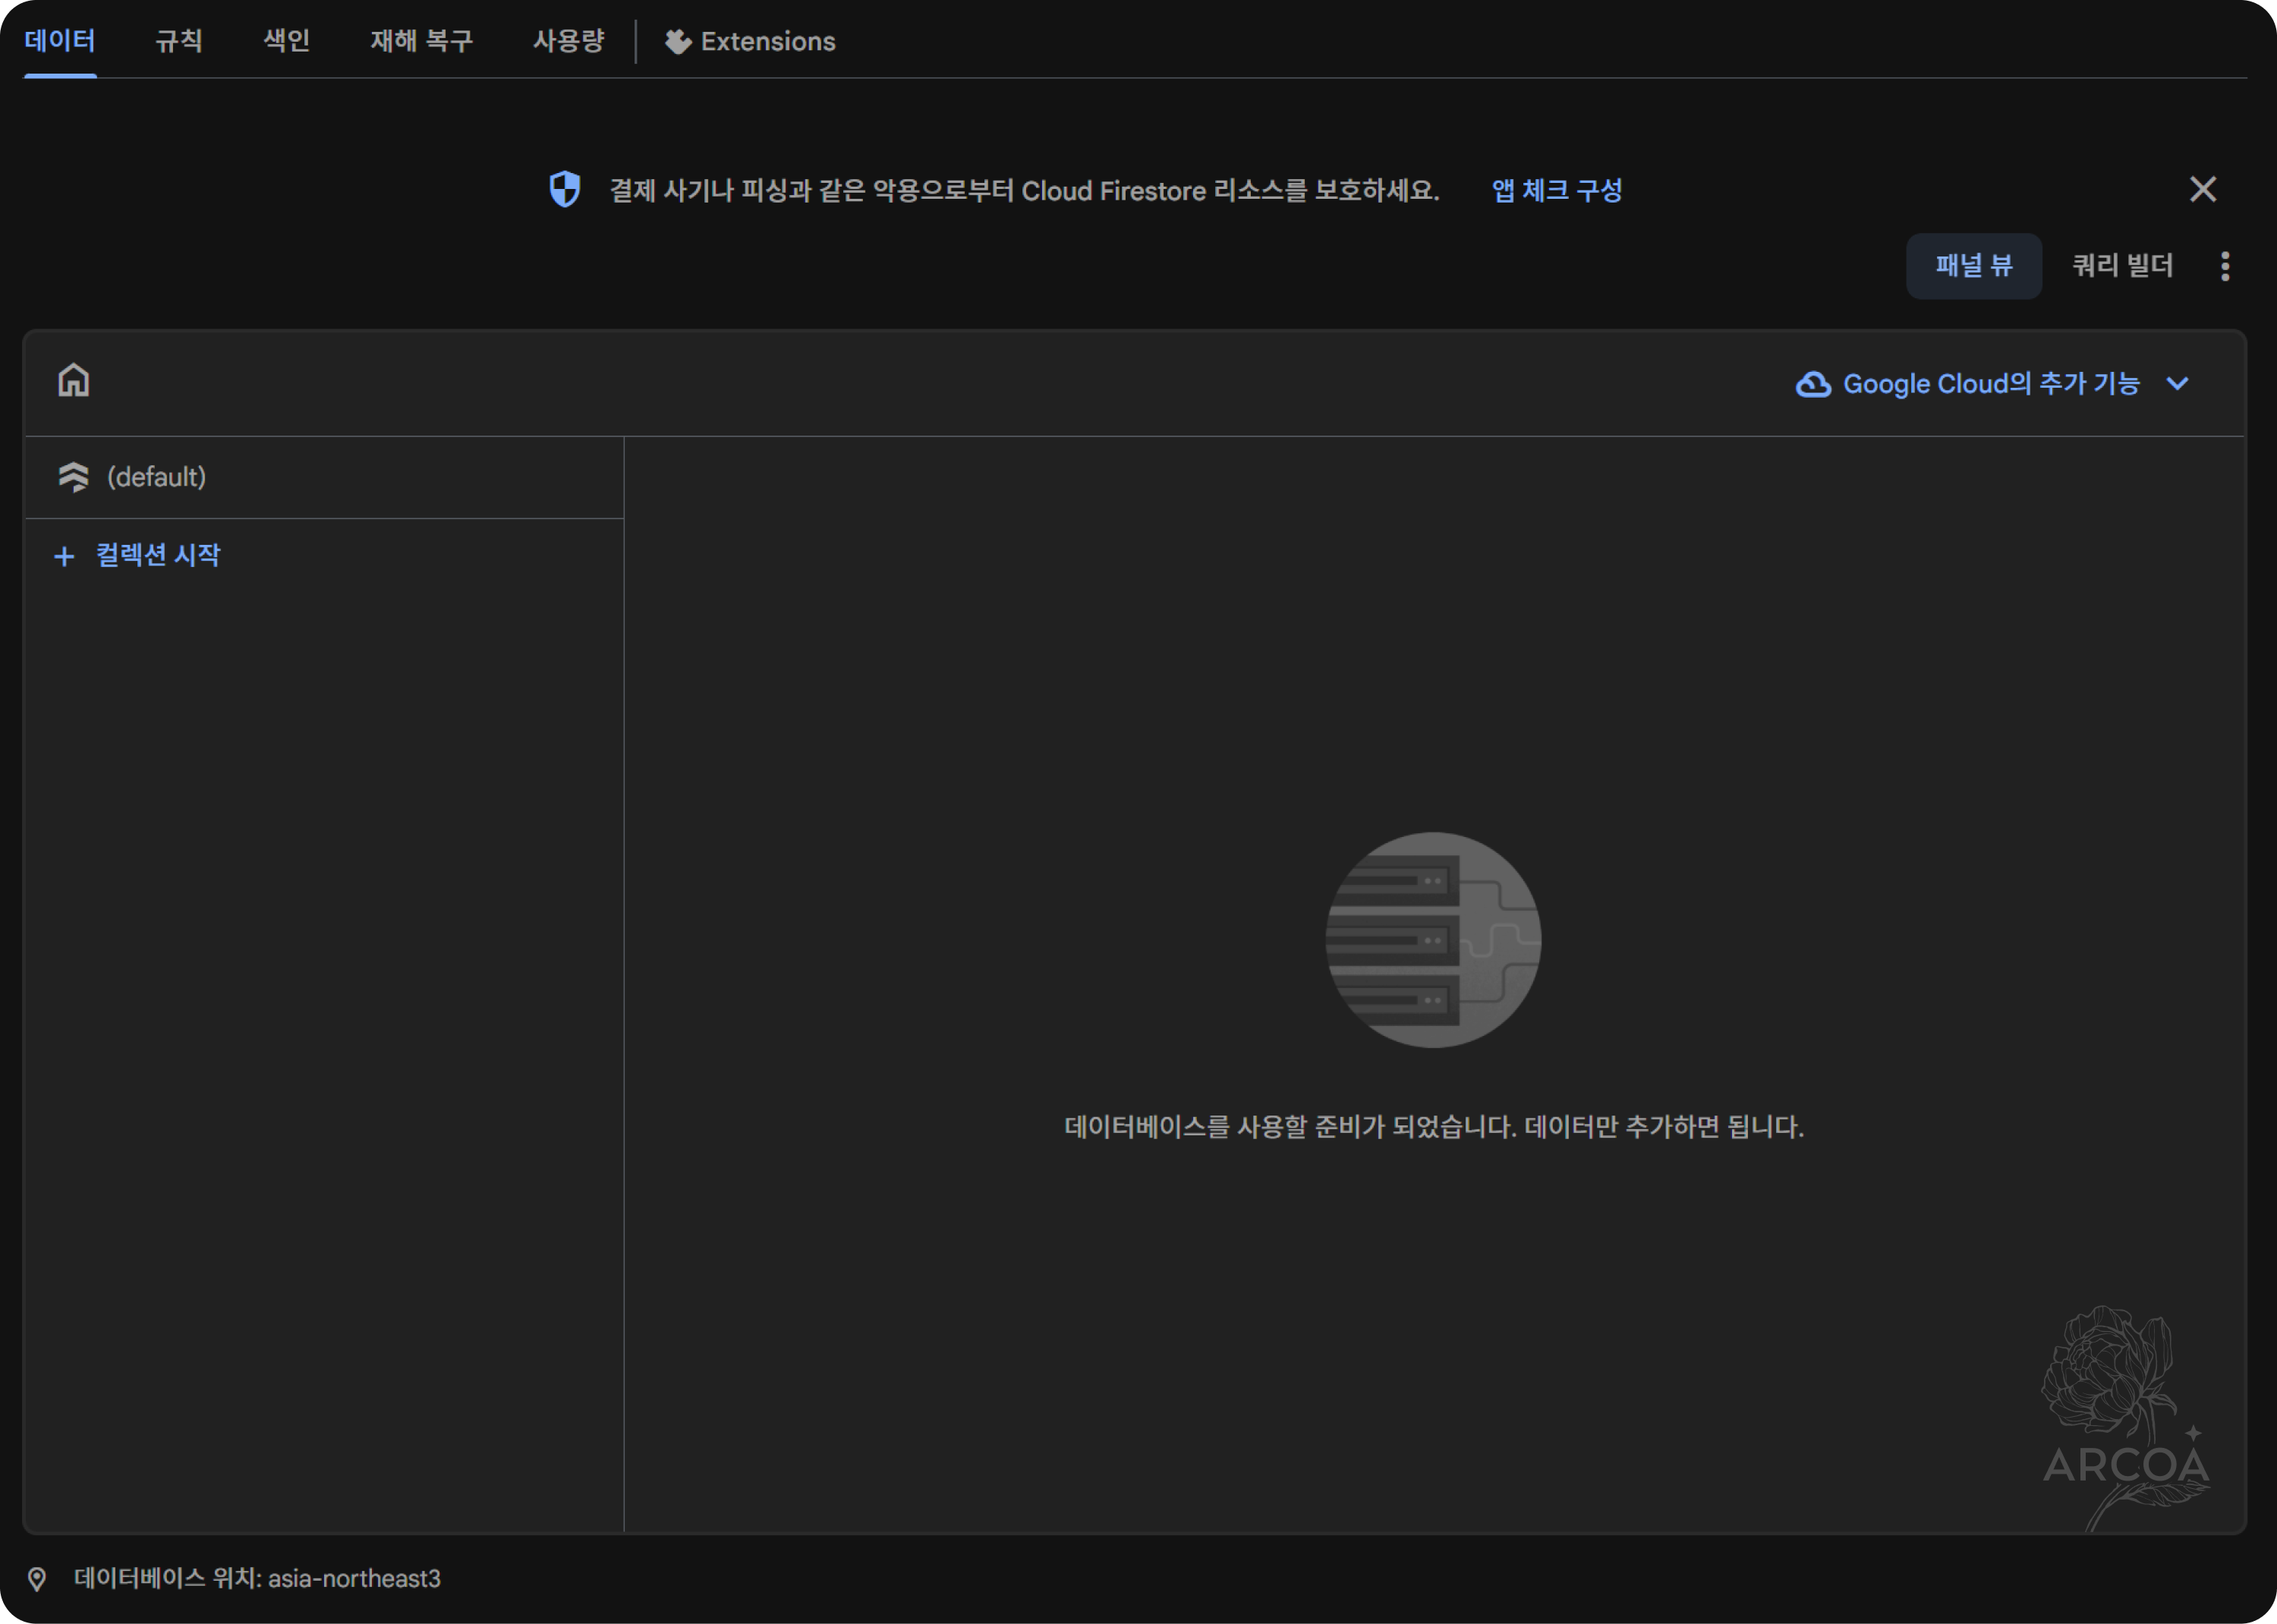The height and width of the screenshot is (1624, 2277).
Task: Switch to 패널 뷰 view mode
Action: (1973, 266)
